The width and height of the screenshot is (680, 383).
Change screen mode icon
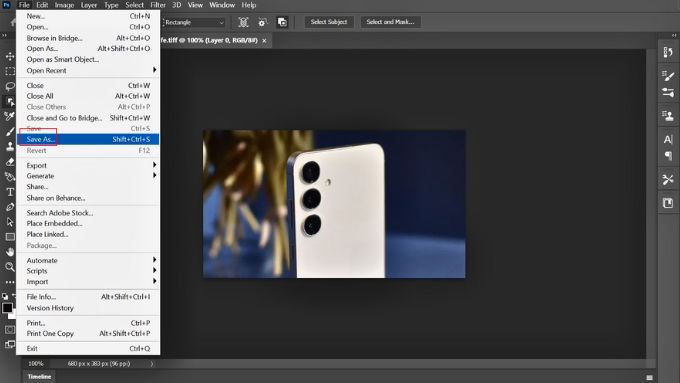tap(10, 344)
